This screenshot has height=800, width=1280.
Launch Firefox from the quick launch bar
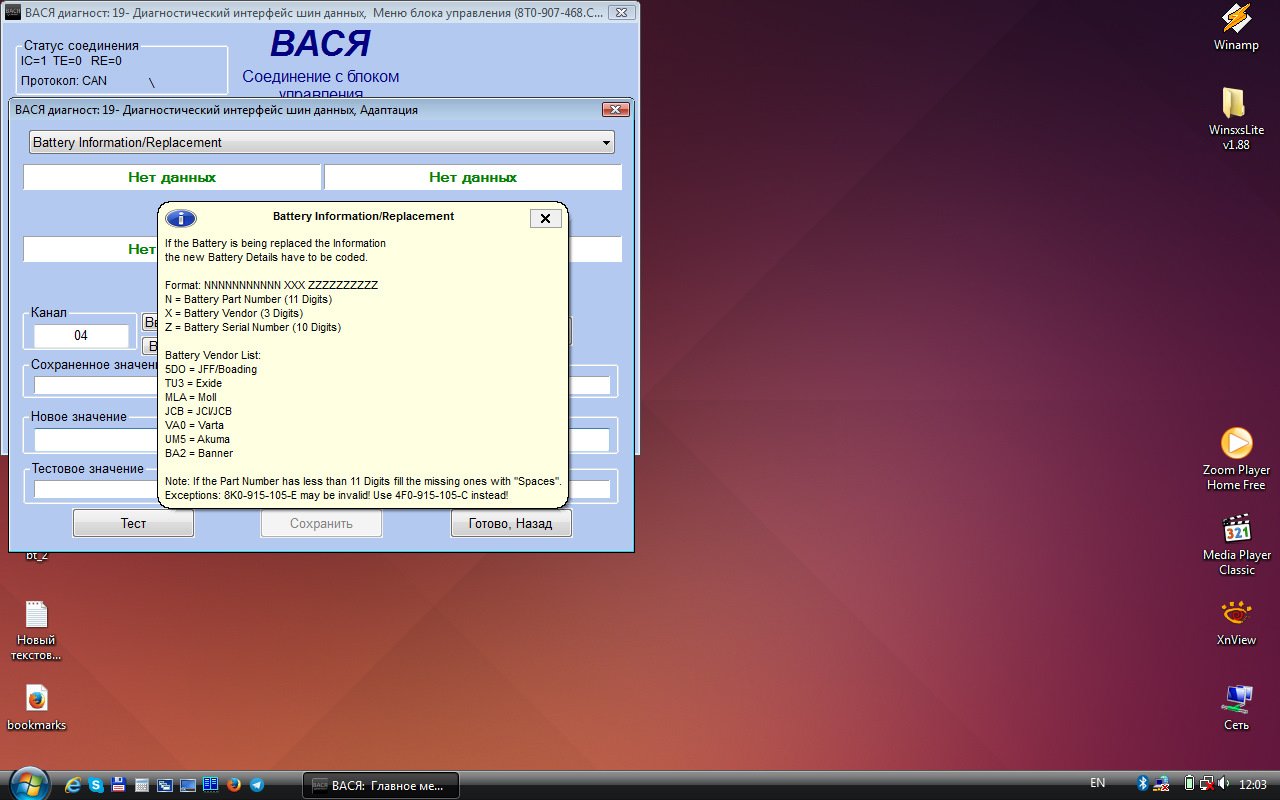[x=234, y=785]
